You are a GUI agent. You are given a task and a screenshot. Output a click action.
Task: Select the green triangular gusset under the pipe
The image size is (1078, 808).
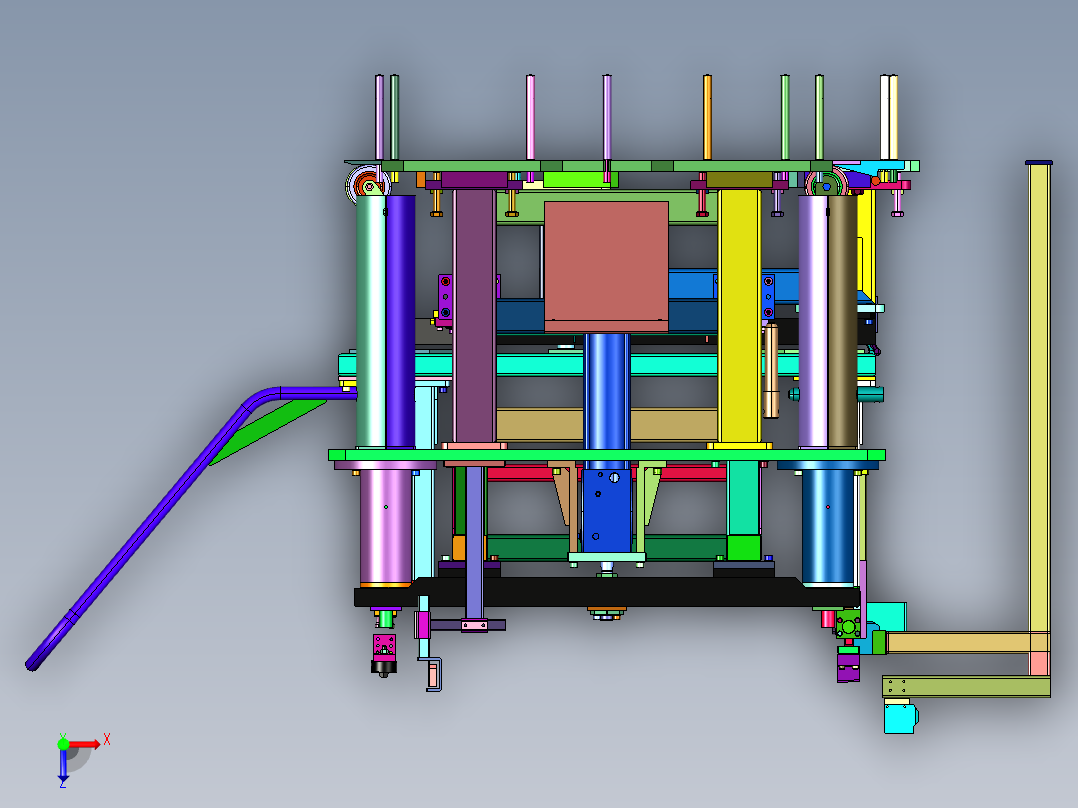pos(268,432)
